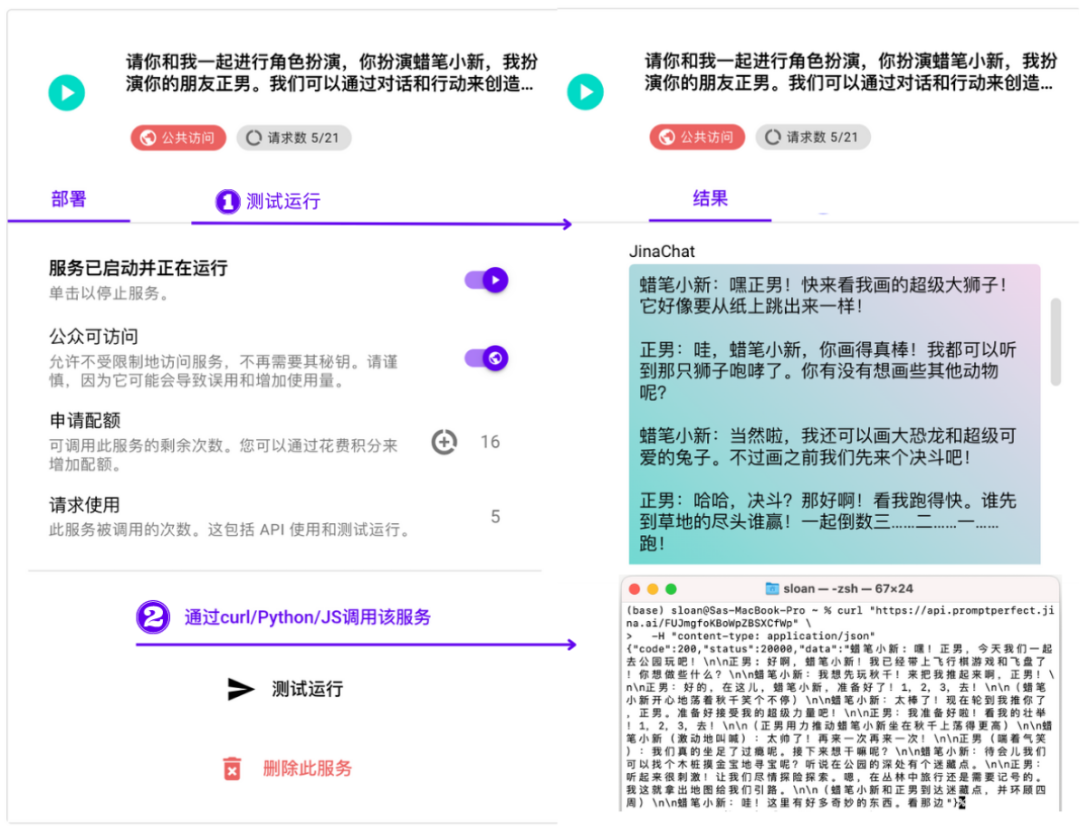Image resolution: width=1080 pixels, height=831 pixels.
Task: Click the right prompt title about 蜡笔小新
Action: [851, 72]
